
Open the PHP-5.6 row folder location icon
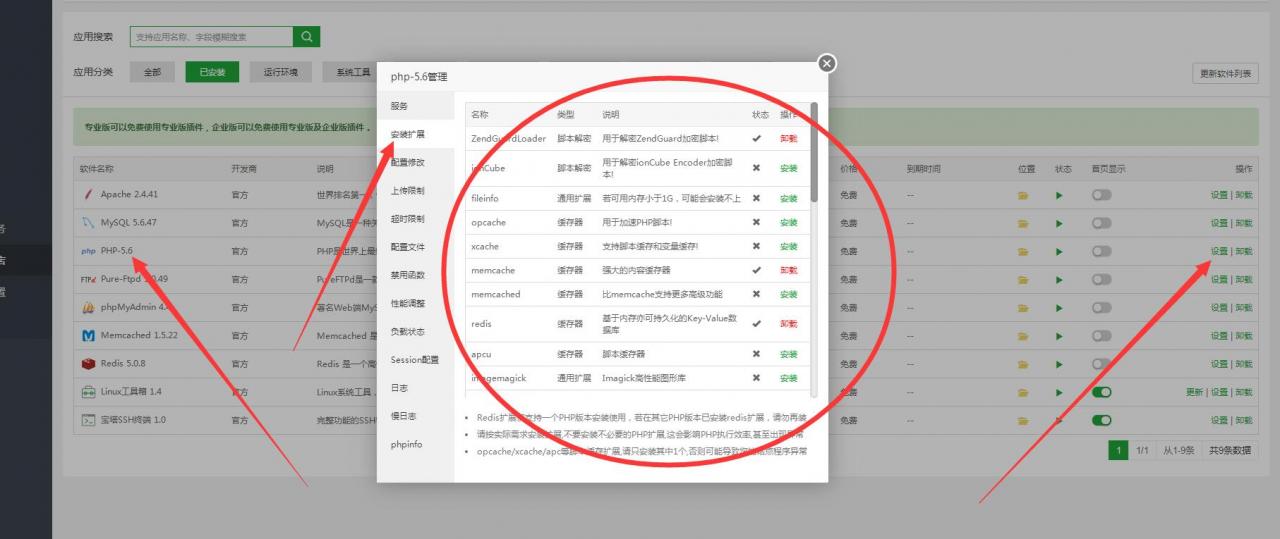[x=1023, y=251]
